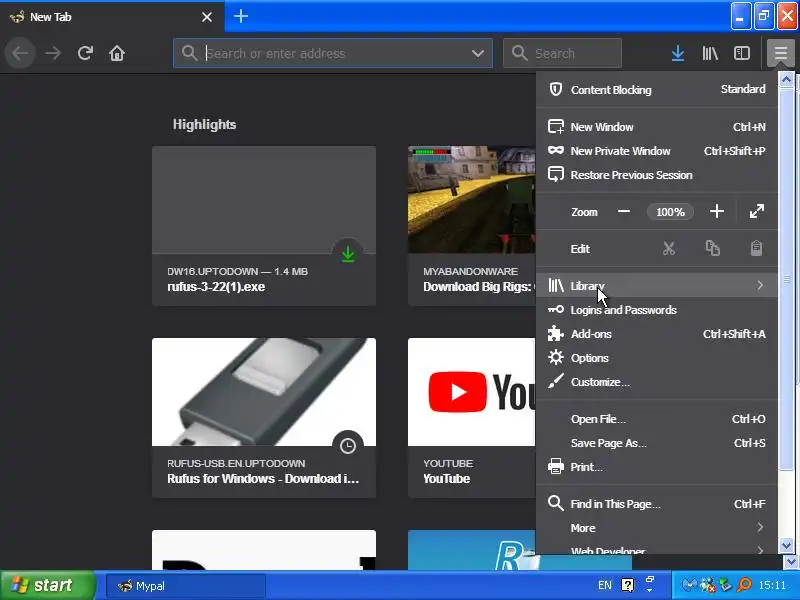Click the Paste clipboard icon
Image resolution: width=800 pixels, height=600 pixels.
[756, 248]
